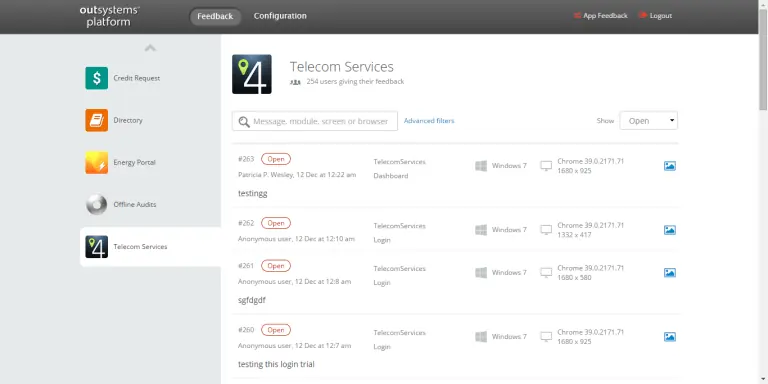This screenshot has width=768, height=384.
Task: Click '254 users giving their feedback' text
Action: [355, 82]
